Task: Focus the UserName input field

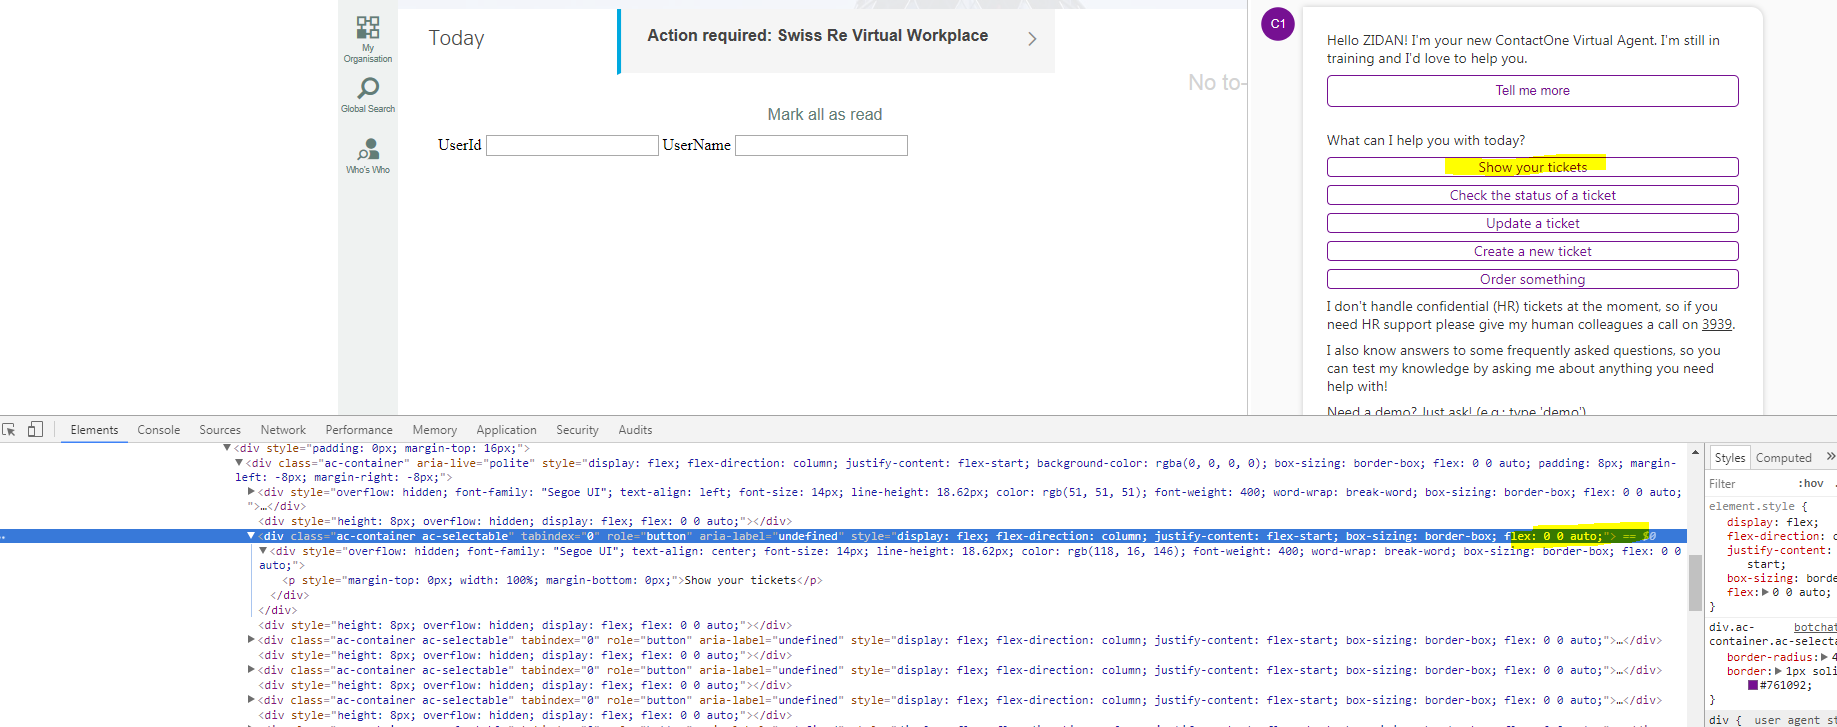Action: 821,145
